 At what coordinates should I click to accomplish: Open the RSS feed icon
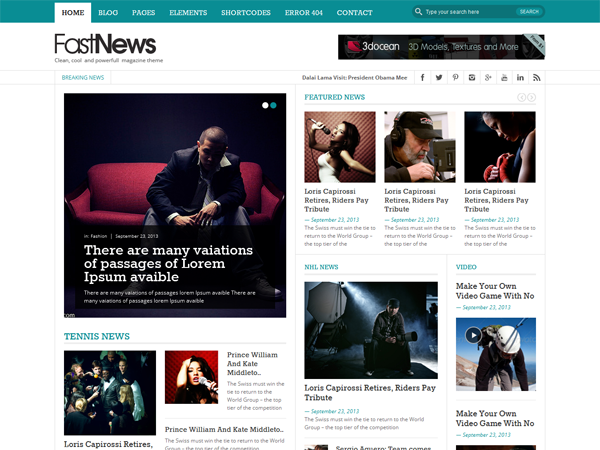(537, 78)
